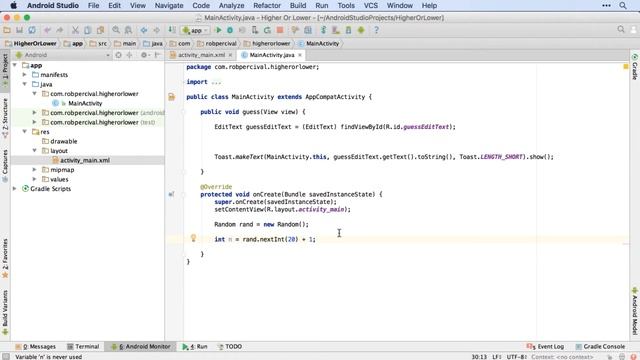This screenshot has height=360, width=640.
Task: Open the Terminal tool window
Action: point(83,347)
